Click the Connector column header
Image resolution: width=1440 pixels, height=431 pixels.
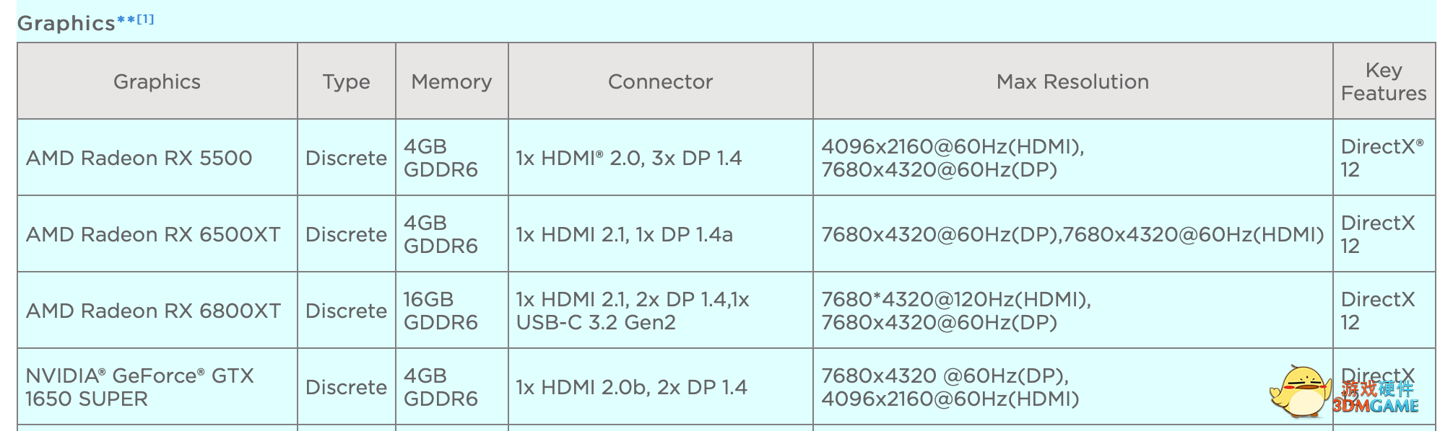[x=660, y=82]
